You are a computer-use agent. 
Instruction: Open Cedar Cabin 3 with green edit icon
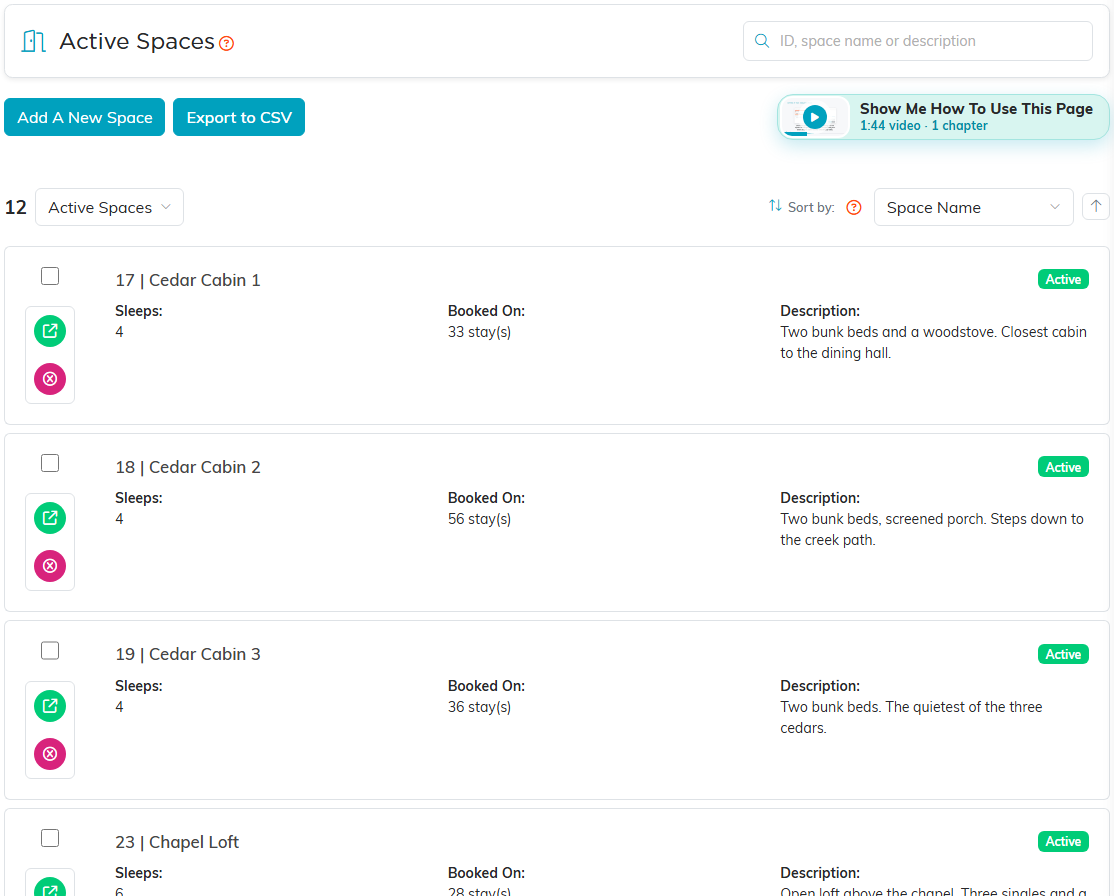pyautogui.click(x=50, y=706)
